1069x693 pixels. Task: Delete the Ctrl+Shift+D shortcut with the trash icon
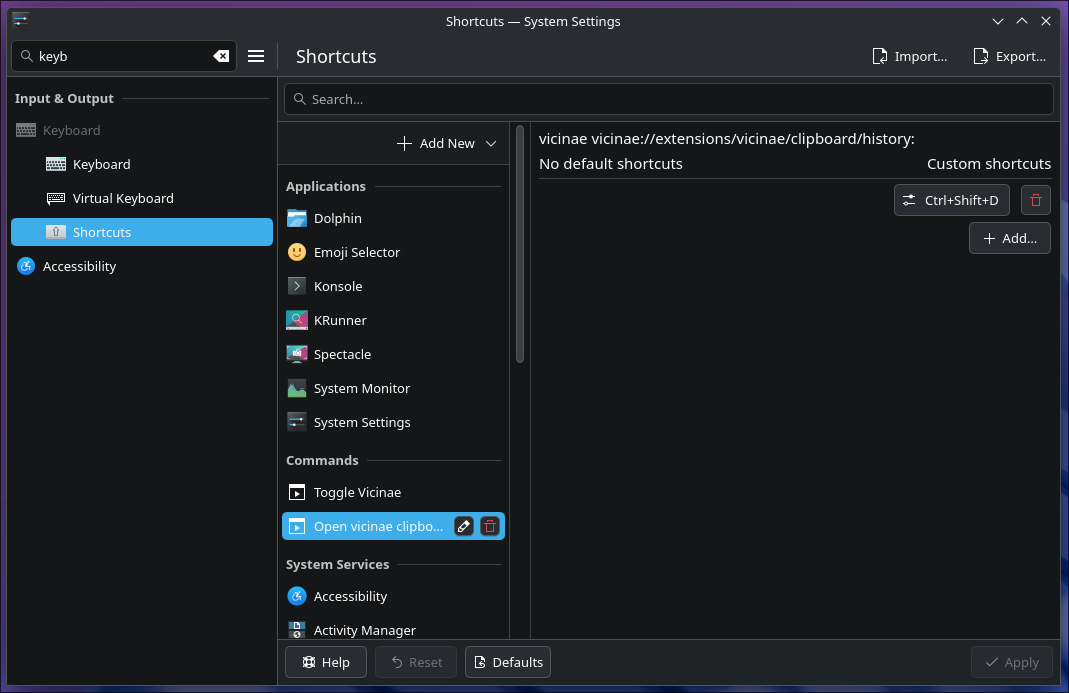1035,200
